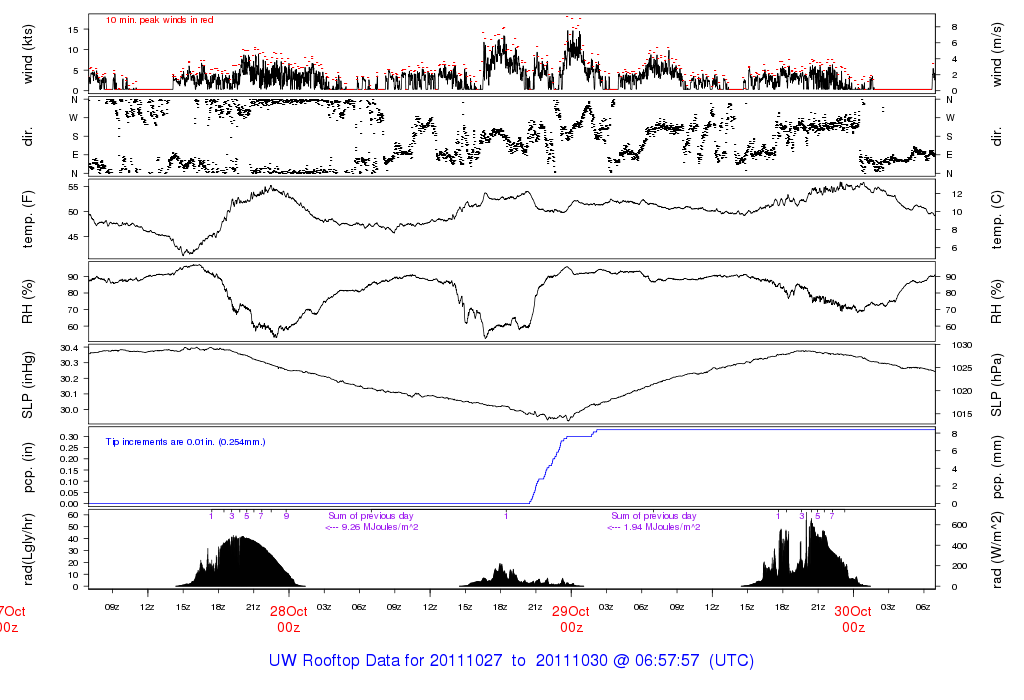Select the '0.00' tick on the precipitation axis
The image size is (1024, 700).
tap(69, 504)
